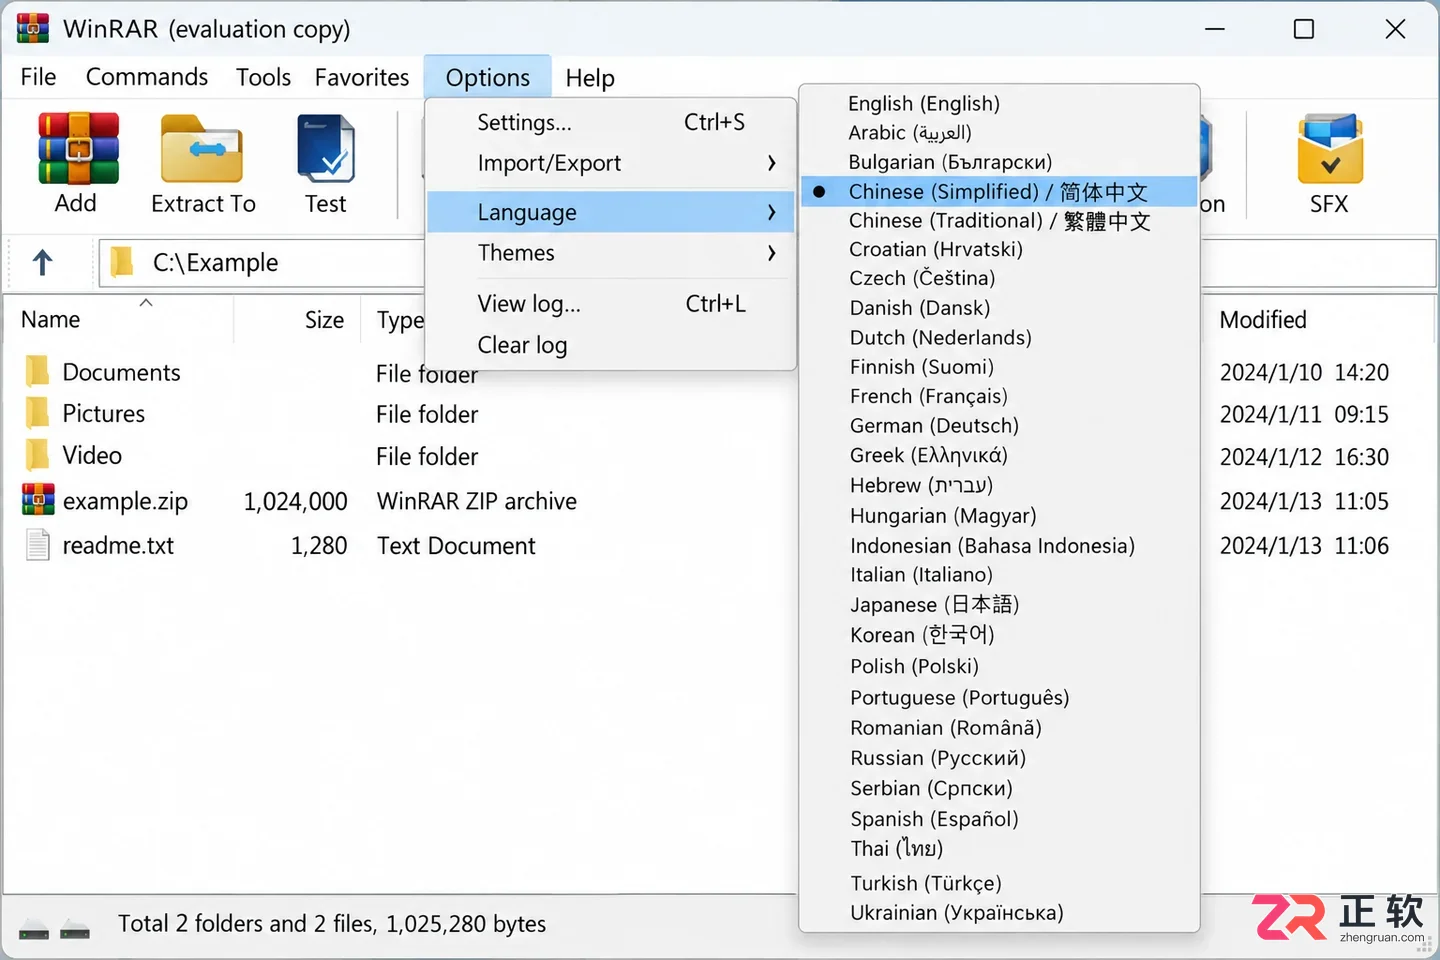Open the Commands menu
The image size is (1440, 960).
[x=147, y=77]
